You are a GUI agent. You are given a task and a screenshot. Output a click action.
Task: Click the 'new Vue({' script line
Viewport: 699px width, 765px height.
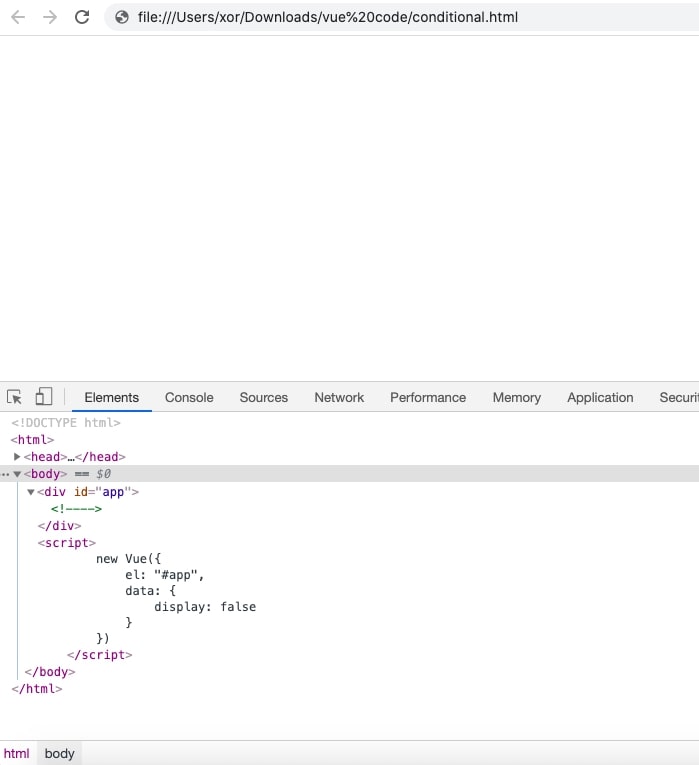click(128, 559)
